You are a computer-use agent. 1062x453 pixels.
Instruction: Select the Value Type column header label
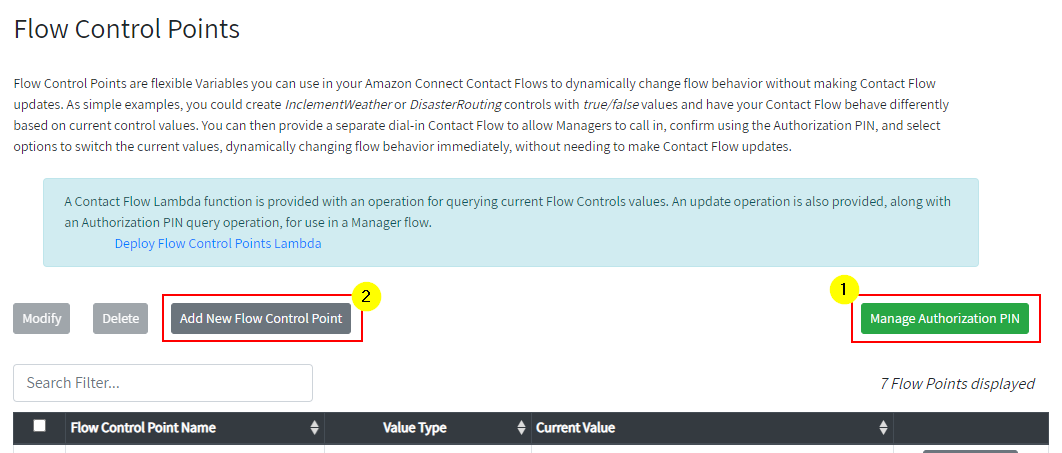tap(415, 428)
